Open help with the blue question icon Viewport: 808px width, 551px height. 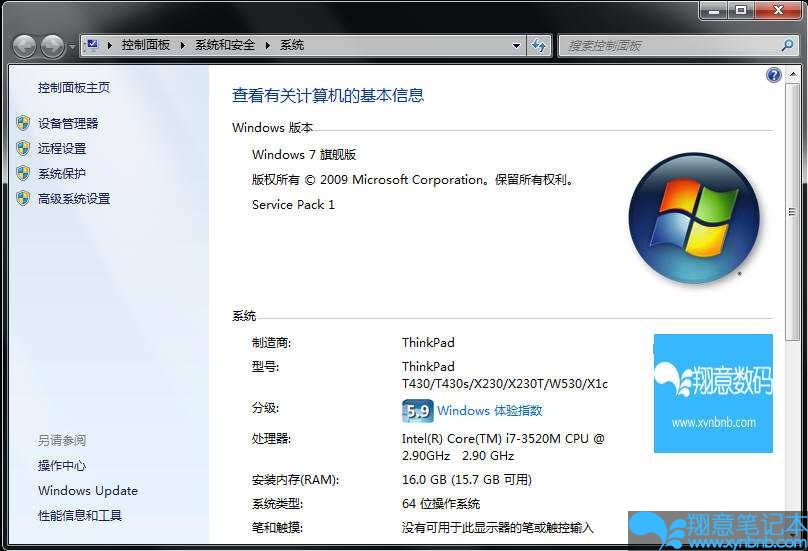[x=773, y=75]
